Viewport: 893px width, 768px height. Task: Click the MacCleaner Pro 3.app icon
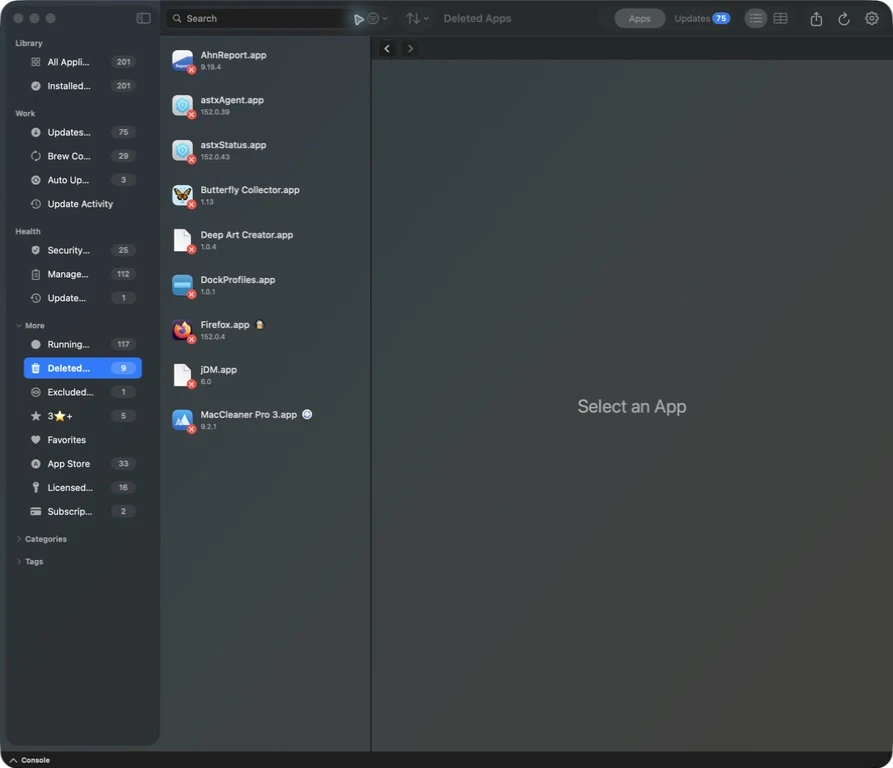pos(182,420)
